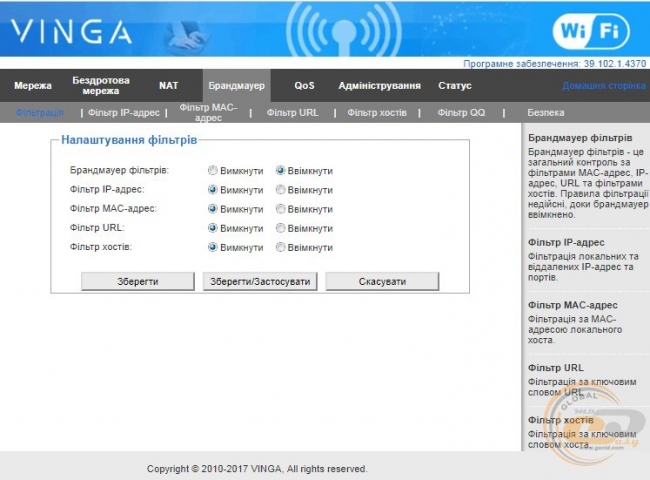Click the Фільтр URL: row label

point(97,228)
